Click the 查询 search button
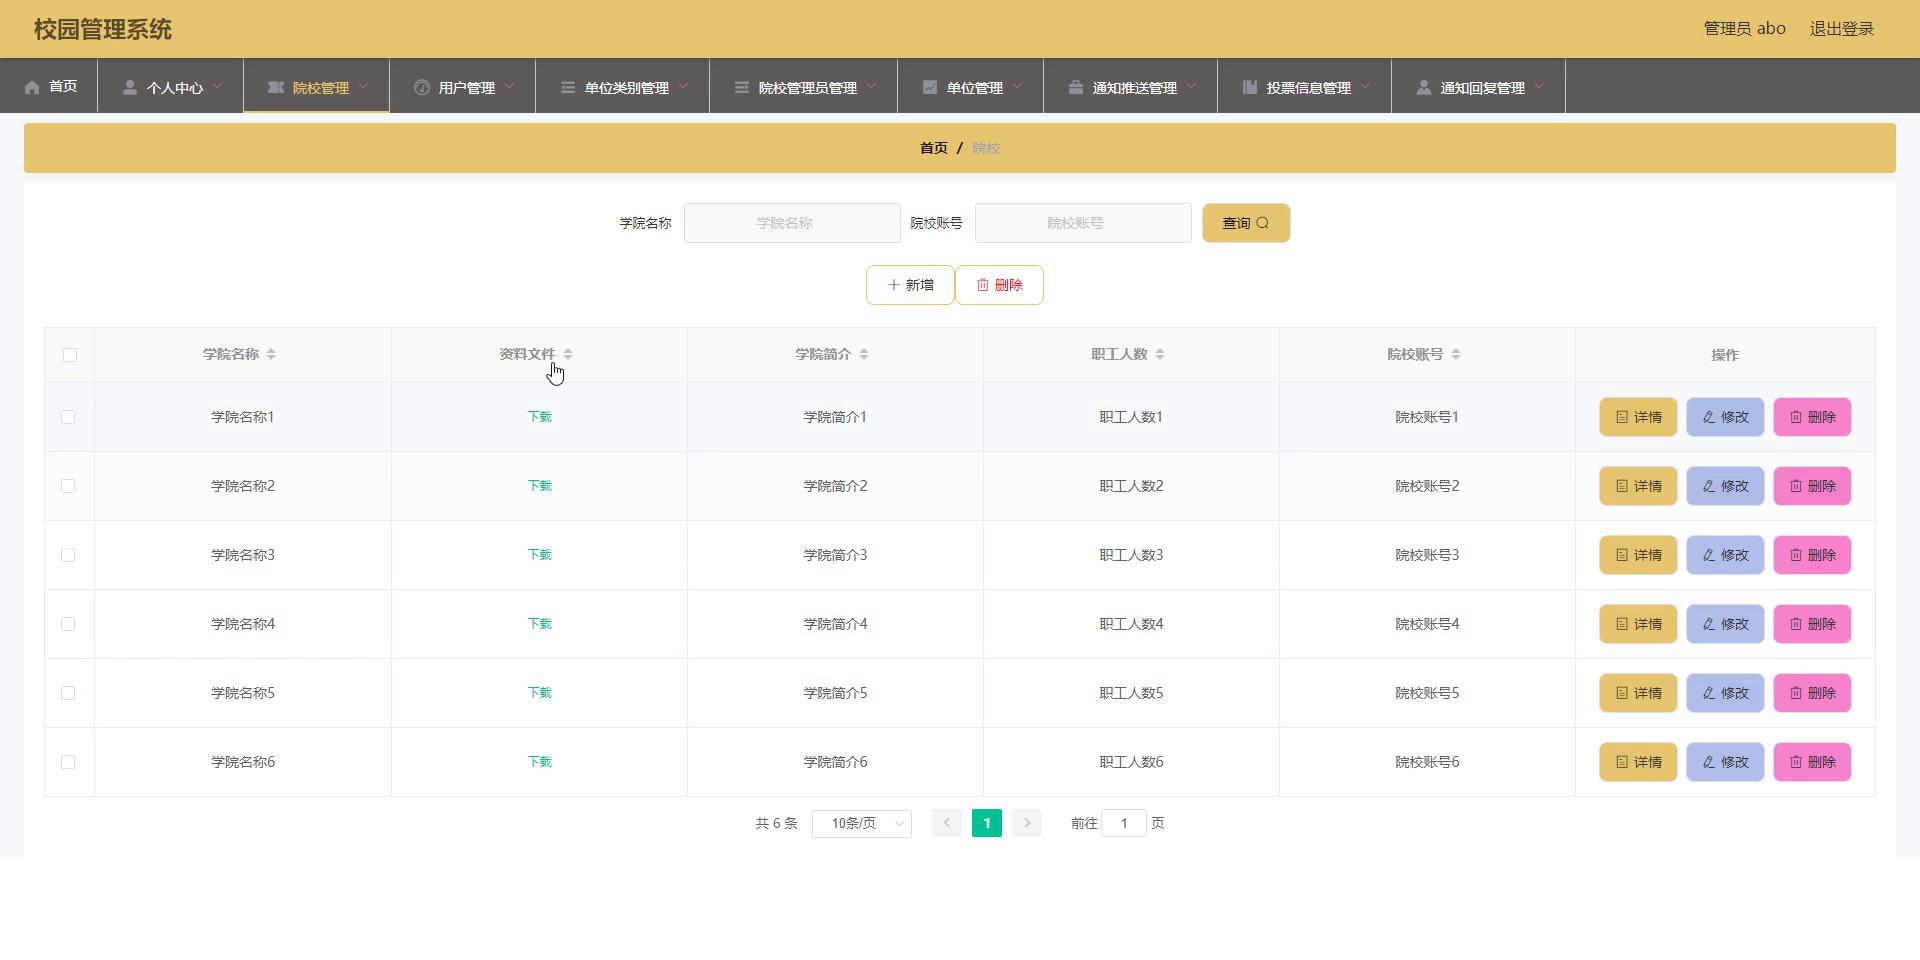Viewport: 1920px width, 960px height. coord(1245,223)
